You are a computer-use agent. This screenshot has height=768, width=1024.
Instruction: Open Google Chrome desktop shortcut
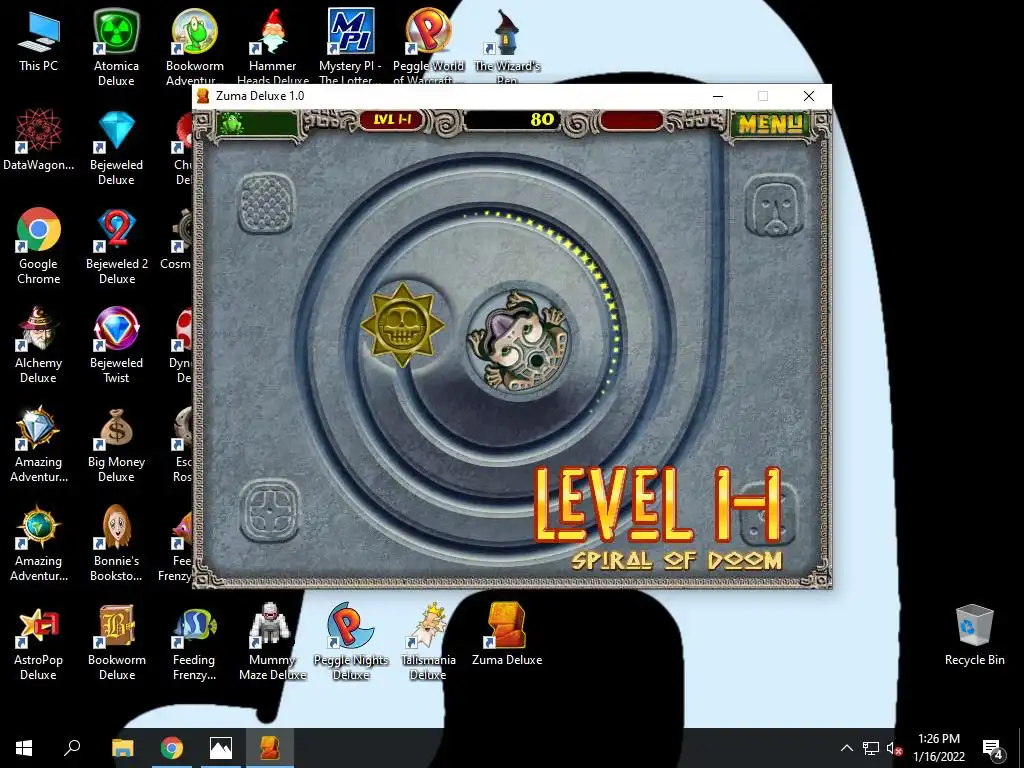click(39, 247)
